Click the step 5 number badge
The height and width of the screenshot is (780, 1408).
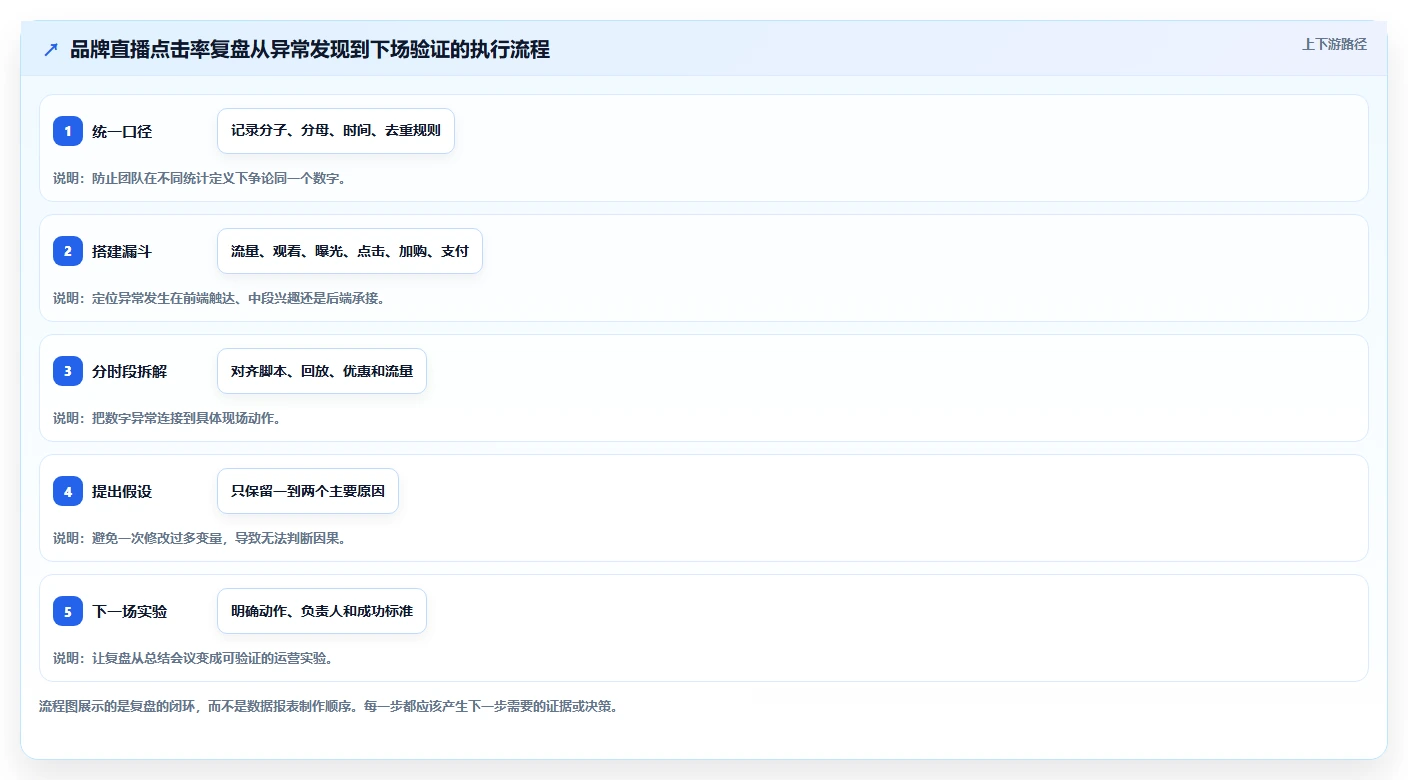click(68, 611)
